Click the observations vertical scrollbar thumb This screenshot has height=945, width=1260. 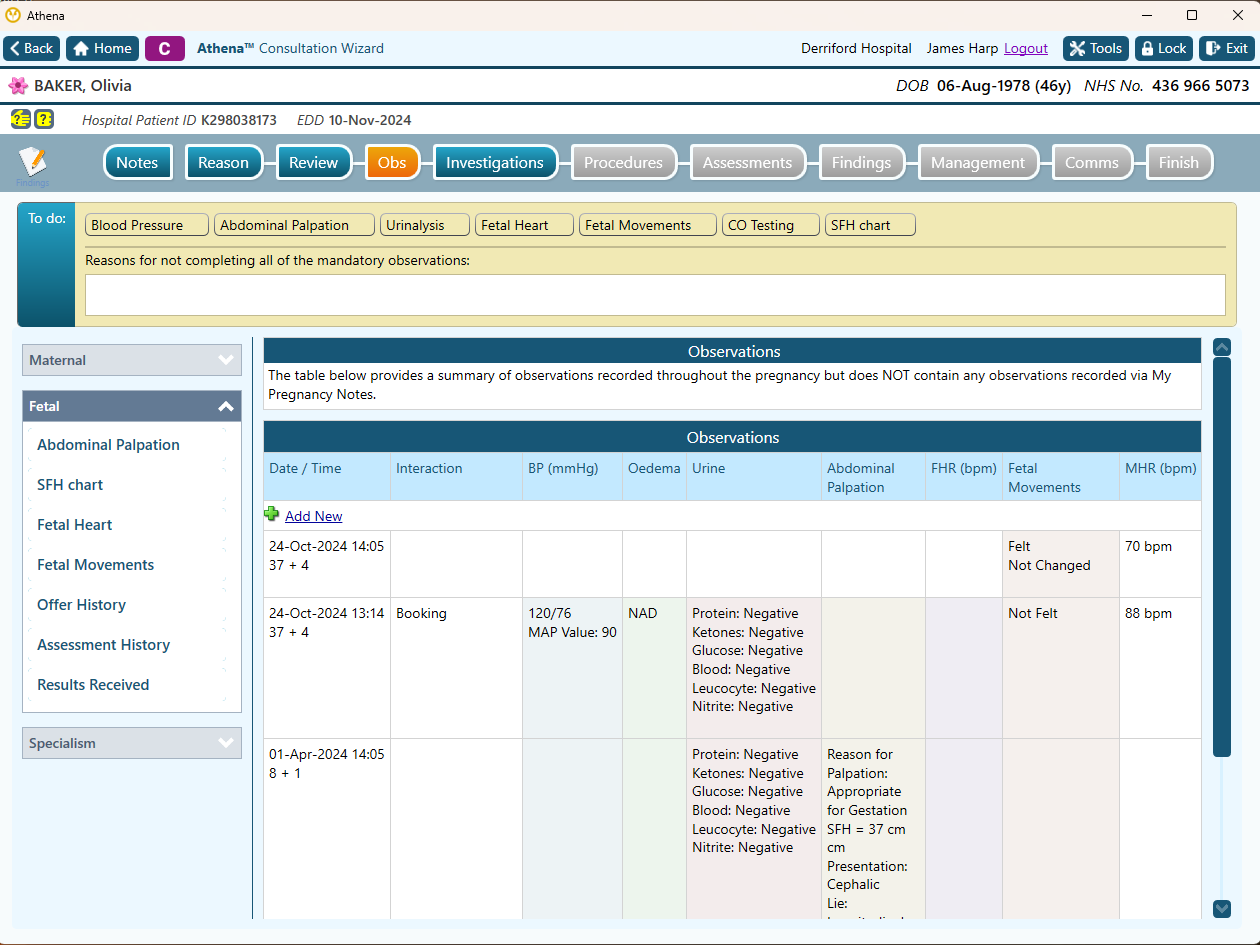click(1221, 557)
